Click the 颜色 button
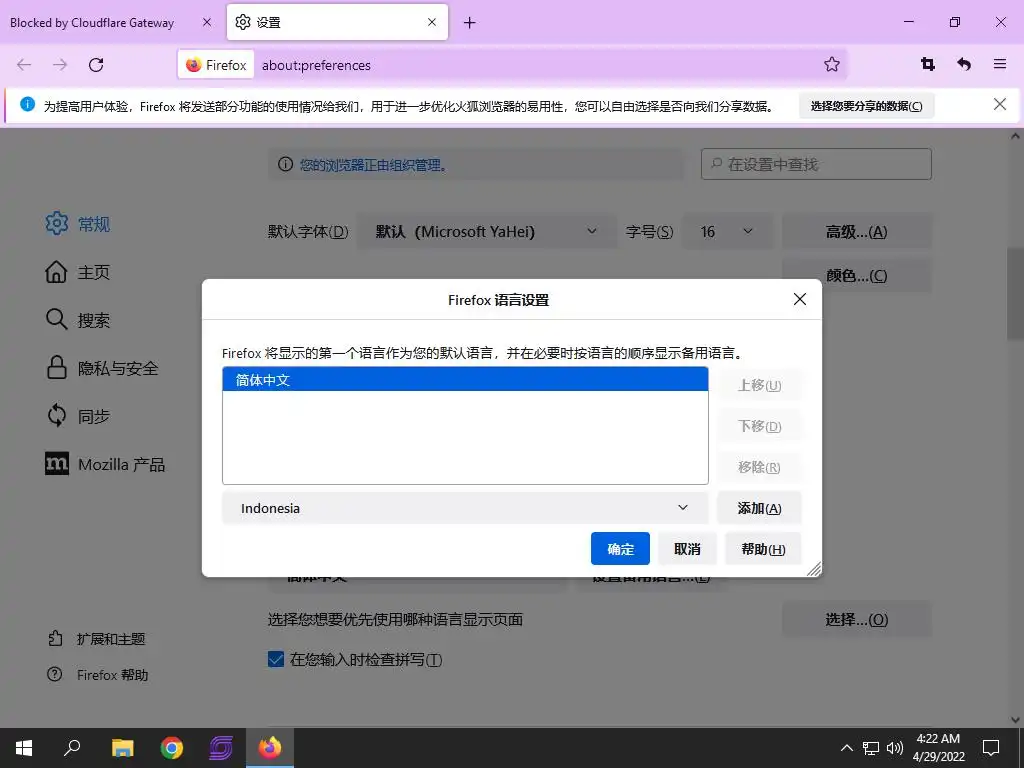The width and height of the screenshot is (1024, 768). (857, 276)
